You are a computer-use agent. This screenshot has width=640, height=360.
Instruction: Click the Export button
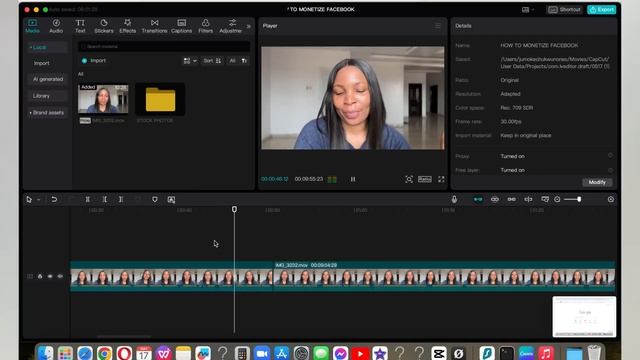tap(602, 9)
